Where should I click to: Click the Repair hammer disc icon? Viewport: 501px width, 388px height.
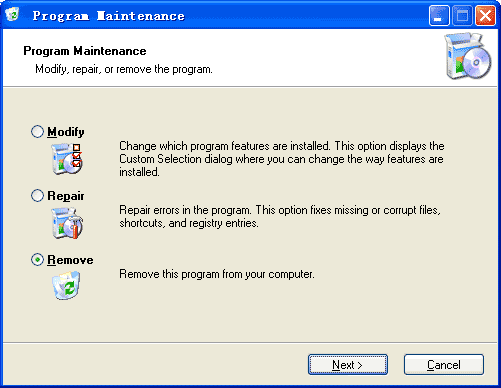pos(67,223)
